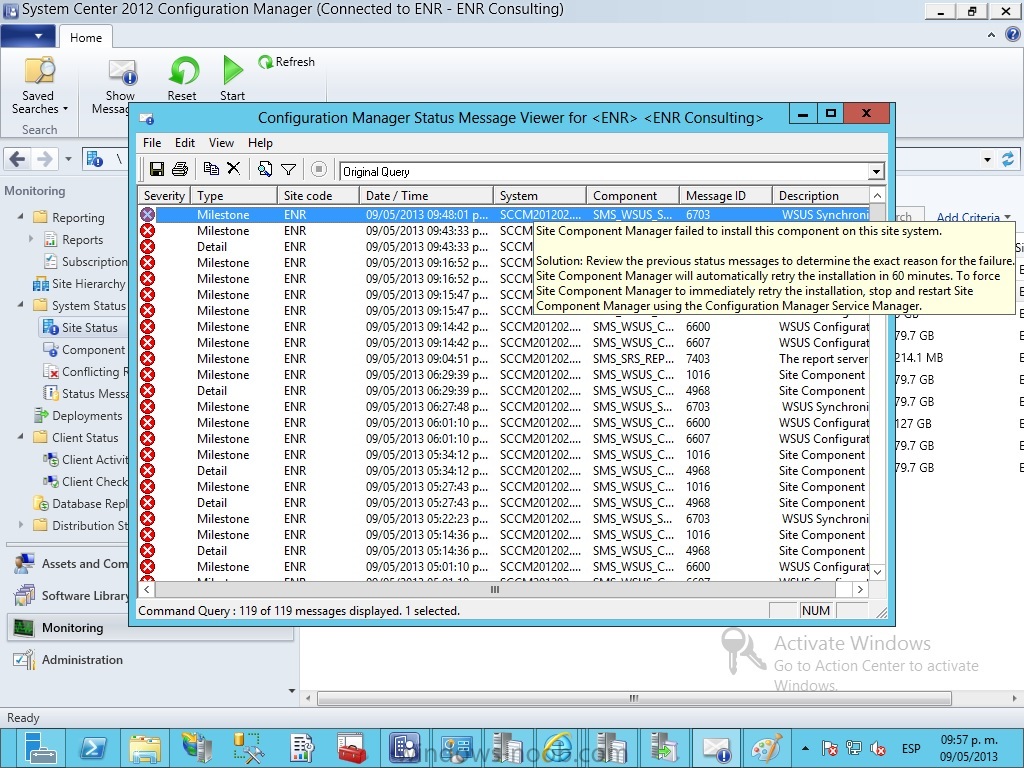Image resolution: width=1024 pixels, height=768 pixels.
Task: Click the viewer's vertical scrollbar down arrow
Action: point(877,572)
